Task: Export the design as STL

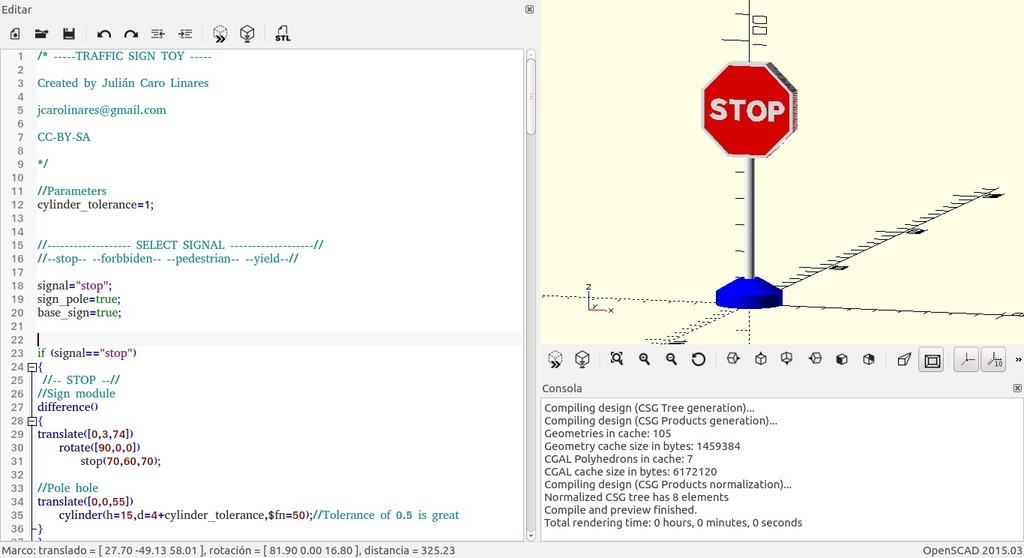Action: coord(283,34)
